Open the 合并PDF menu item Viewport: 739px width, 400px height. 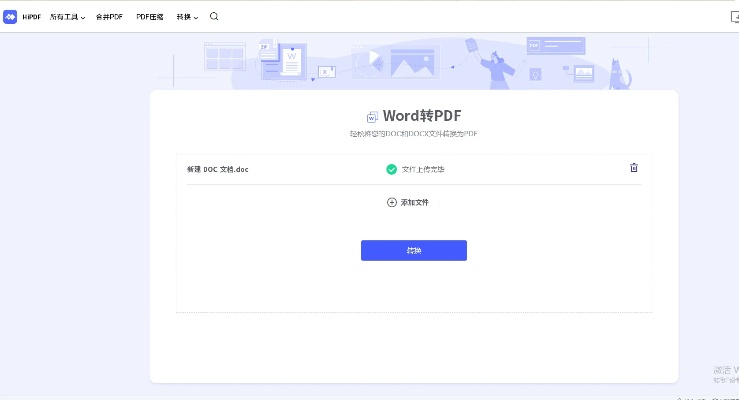point(108,17)
